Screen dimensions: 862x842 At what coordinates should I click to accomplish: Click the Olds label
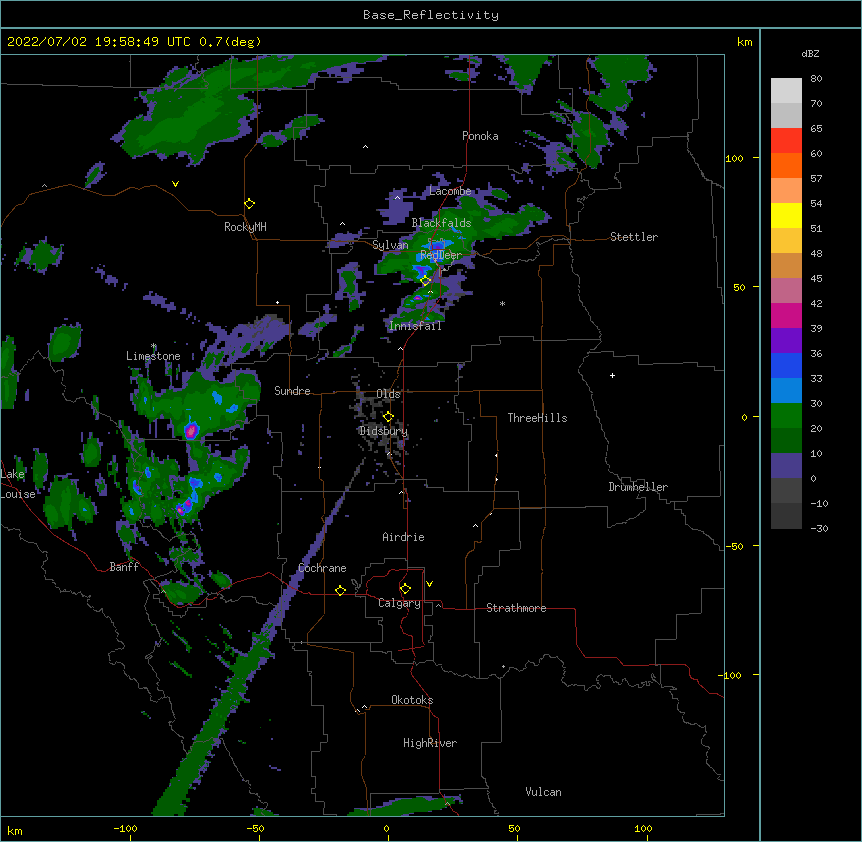click(x=388, y=394)
